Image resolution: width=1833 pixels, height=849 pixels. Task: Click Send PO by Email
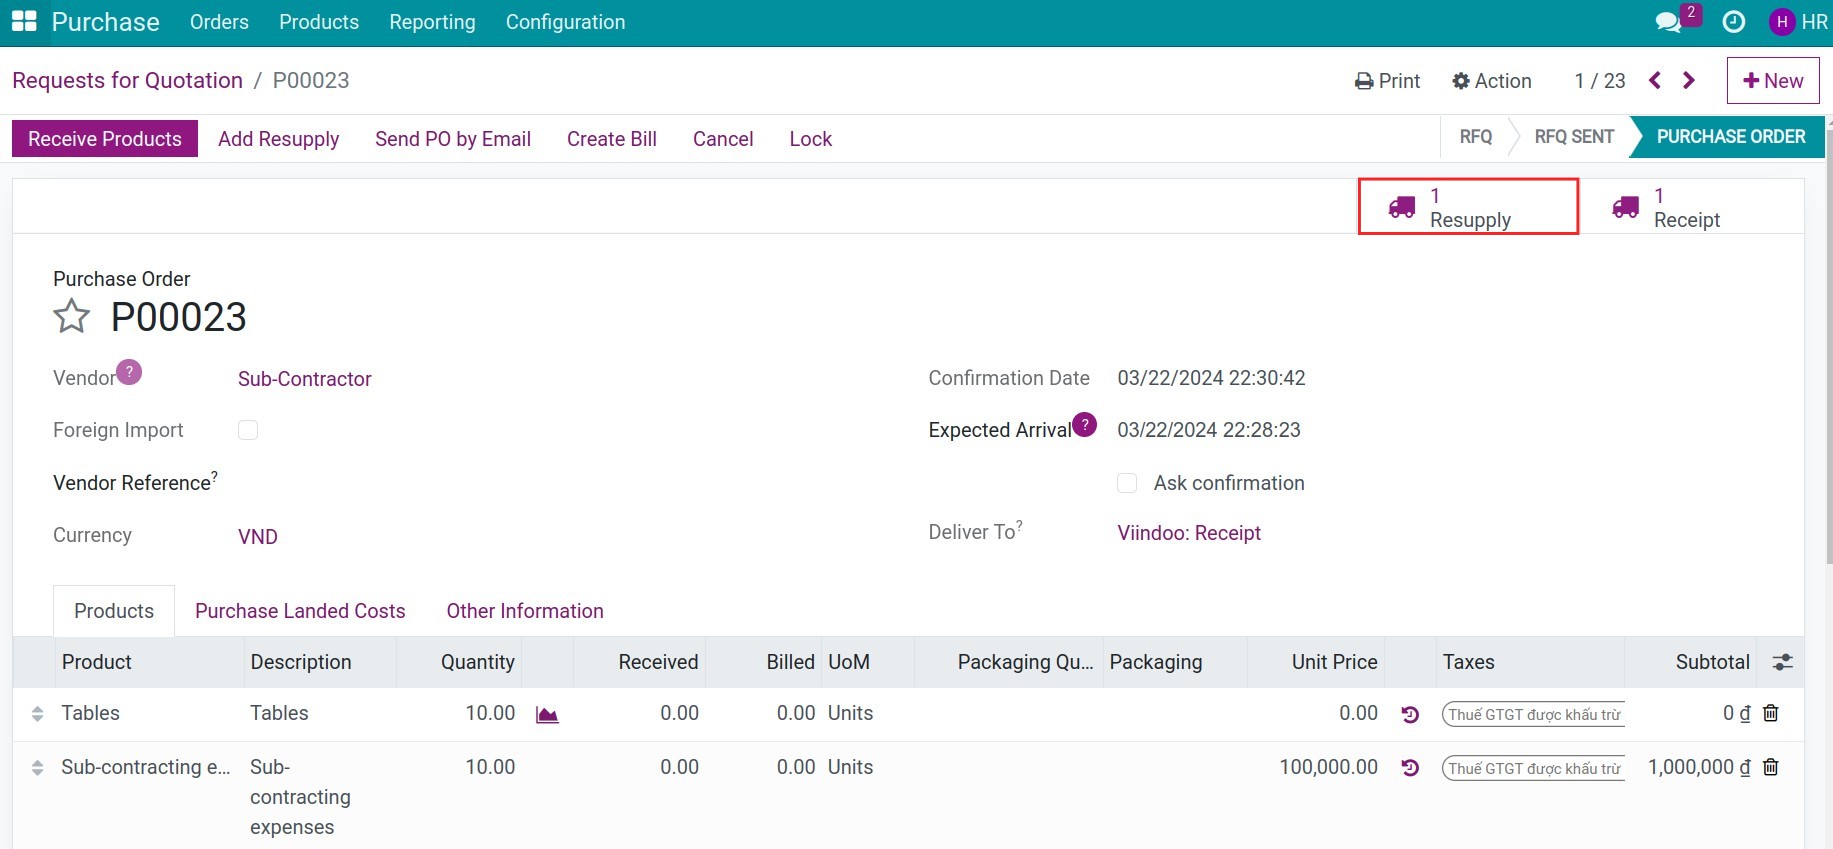tap(453, 139)
